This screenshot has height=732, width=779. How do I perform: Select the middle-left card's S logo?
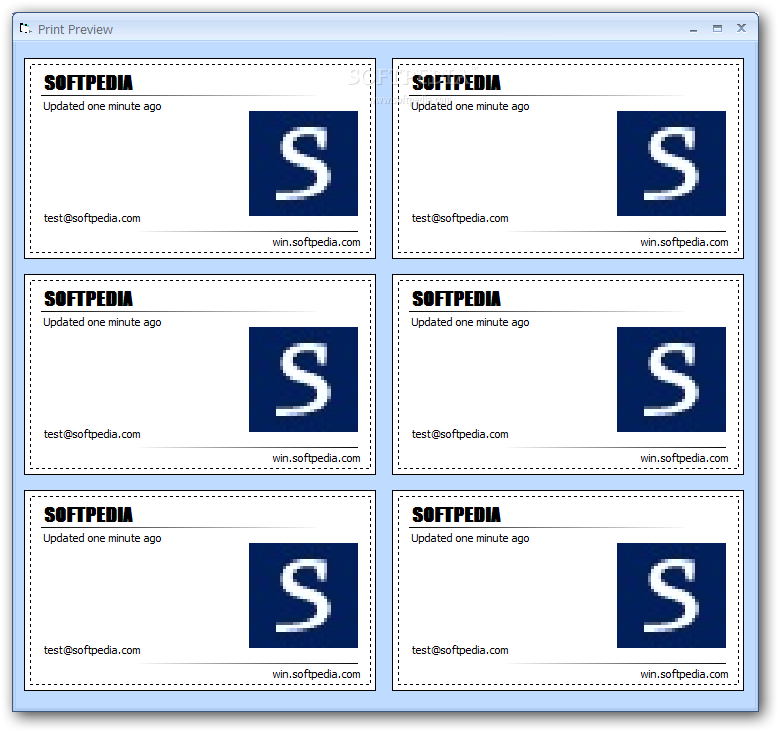(x=304, y=379)
